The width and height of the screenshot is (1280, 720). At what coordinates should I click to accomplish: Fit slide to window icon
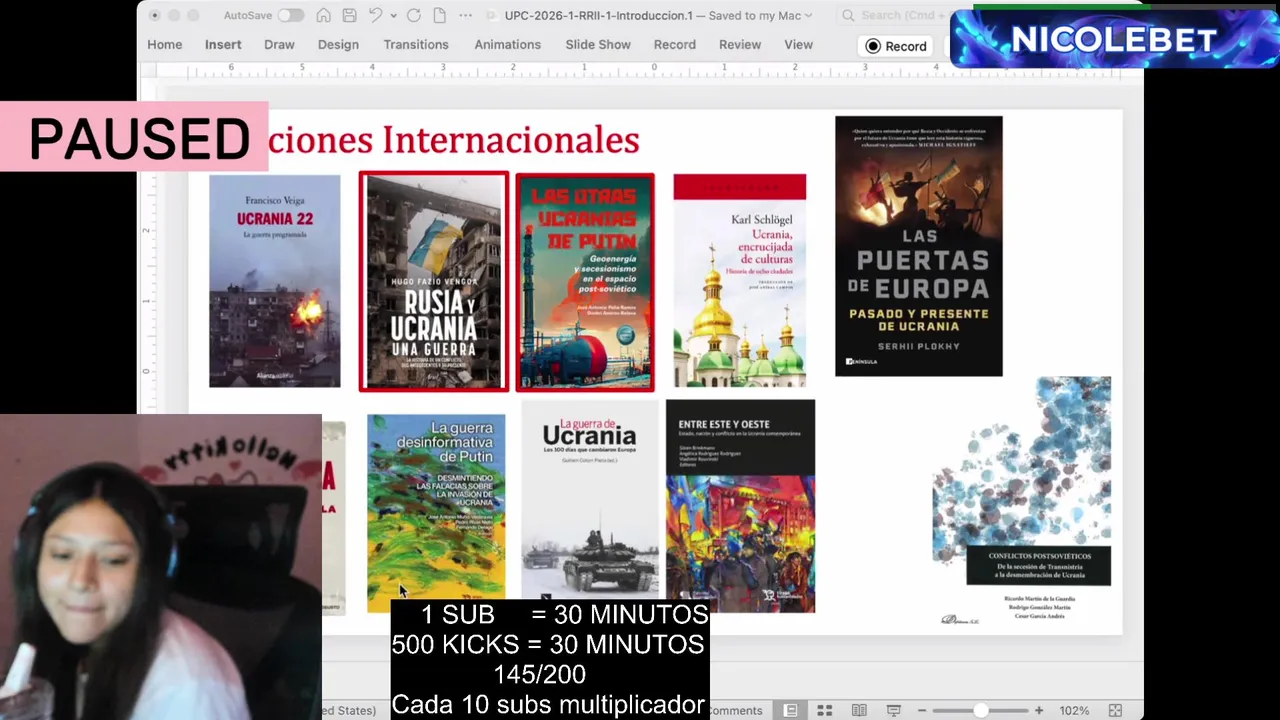(1115, 710)
